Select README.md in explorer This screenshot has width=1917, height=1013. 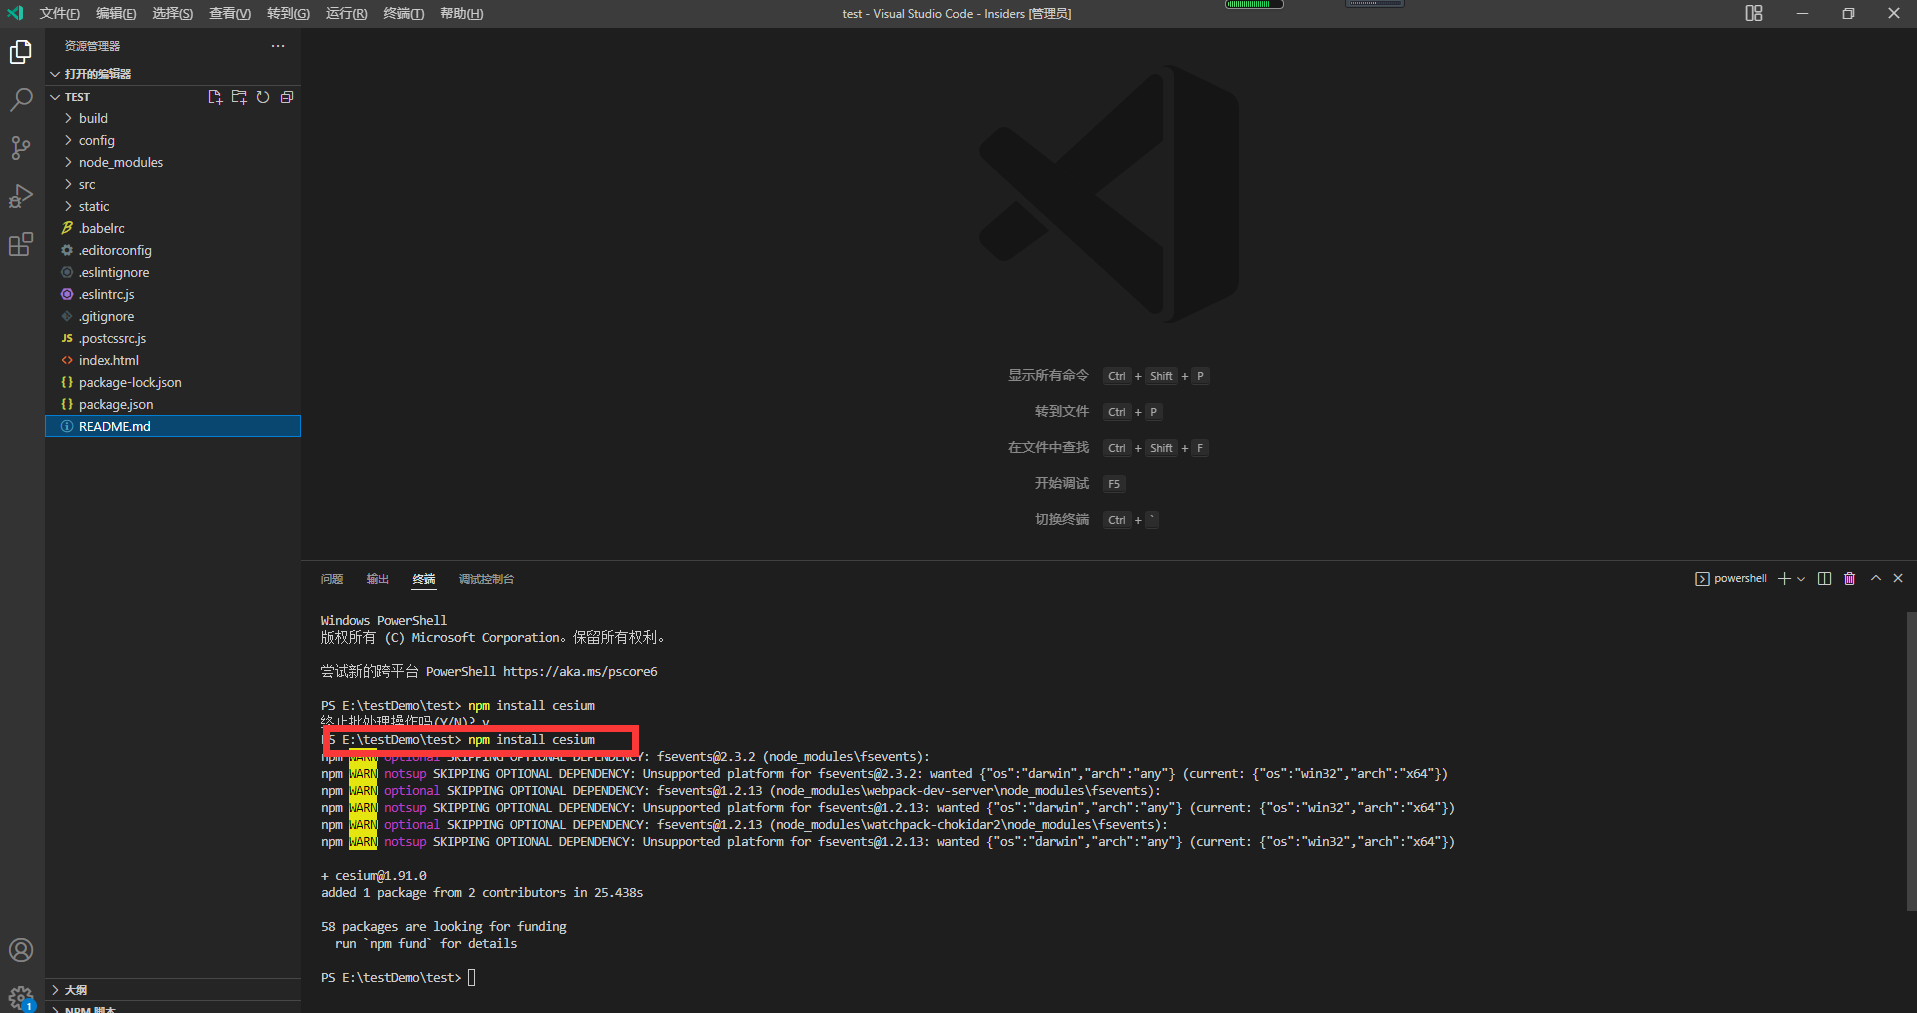click(x=173, y=426)
